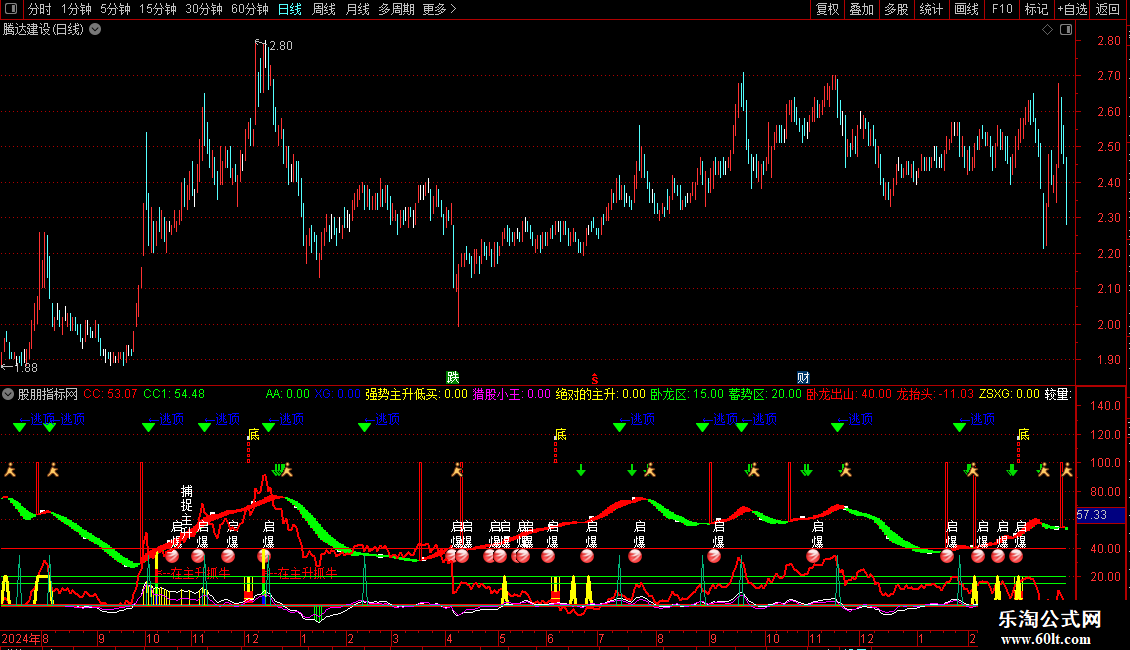Screen dimensions: 1130x650
Task: Click the window layout icon before 分时
Action: pos(11,9)
